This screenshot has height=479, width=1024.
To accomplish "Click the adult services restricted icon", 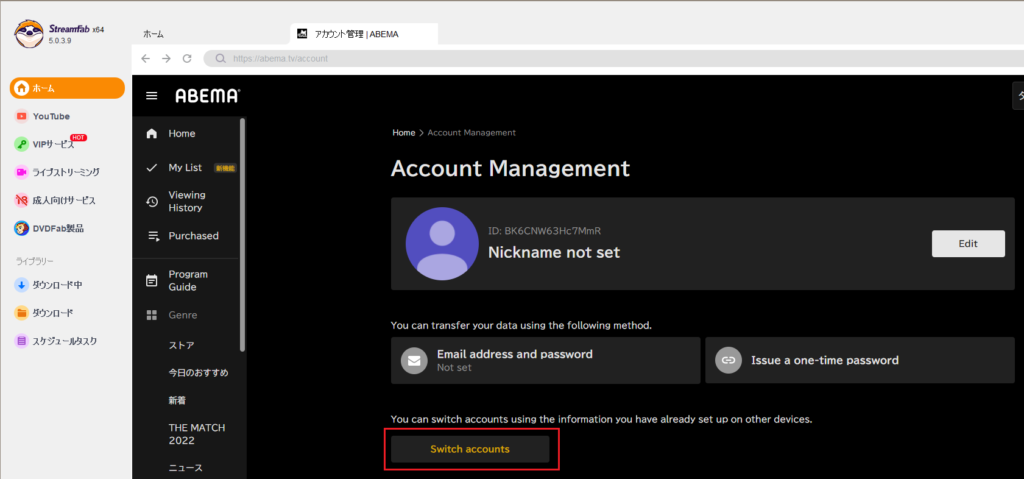I will point(22,200).
